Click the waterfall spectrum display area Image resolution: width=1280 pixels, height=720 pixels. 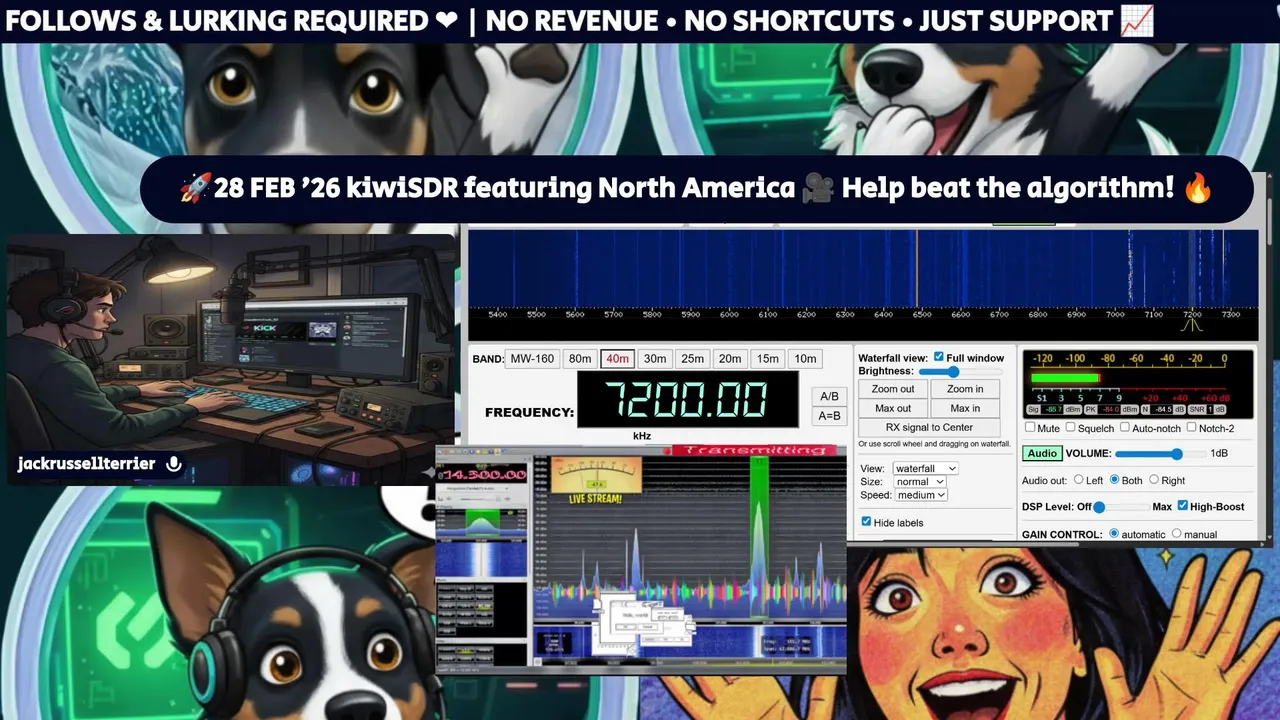[863, 267]
